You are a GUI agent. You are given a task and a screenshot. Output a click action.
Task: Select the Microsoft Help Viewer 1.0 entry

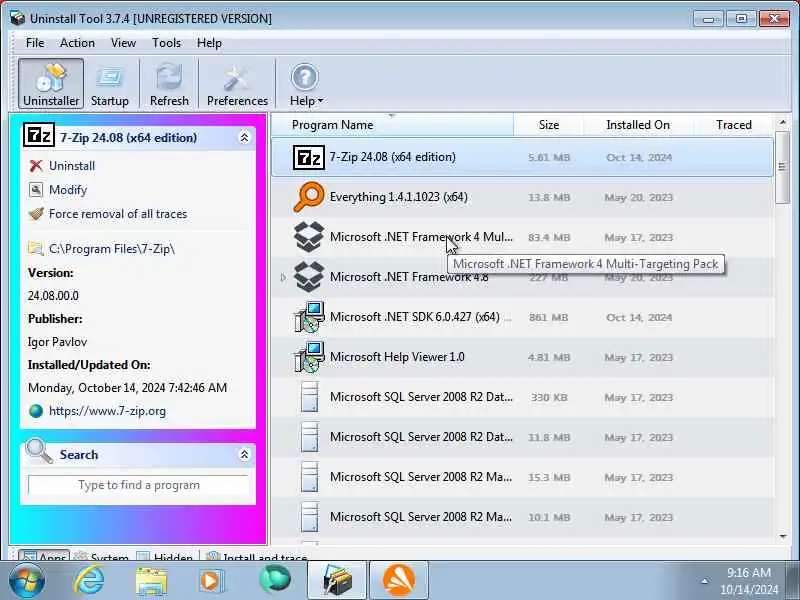coord(522,357)
